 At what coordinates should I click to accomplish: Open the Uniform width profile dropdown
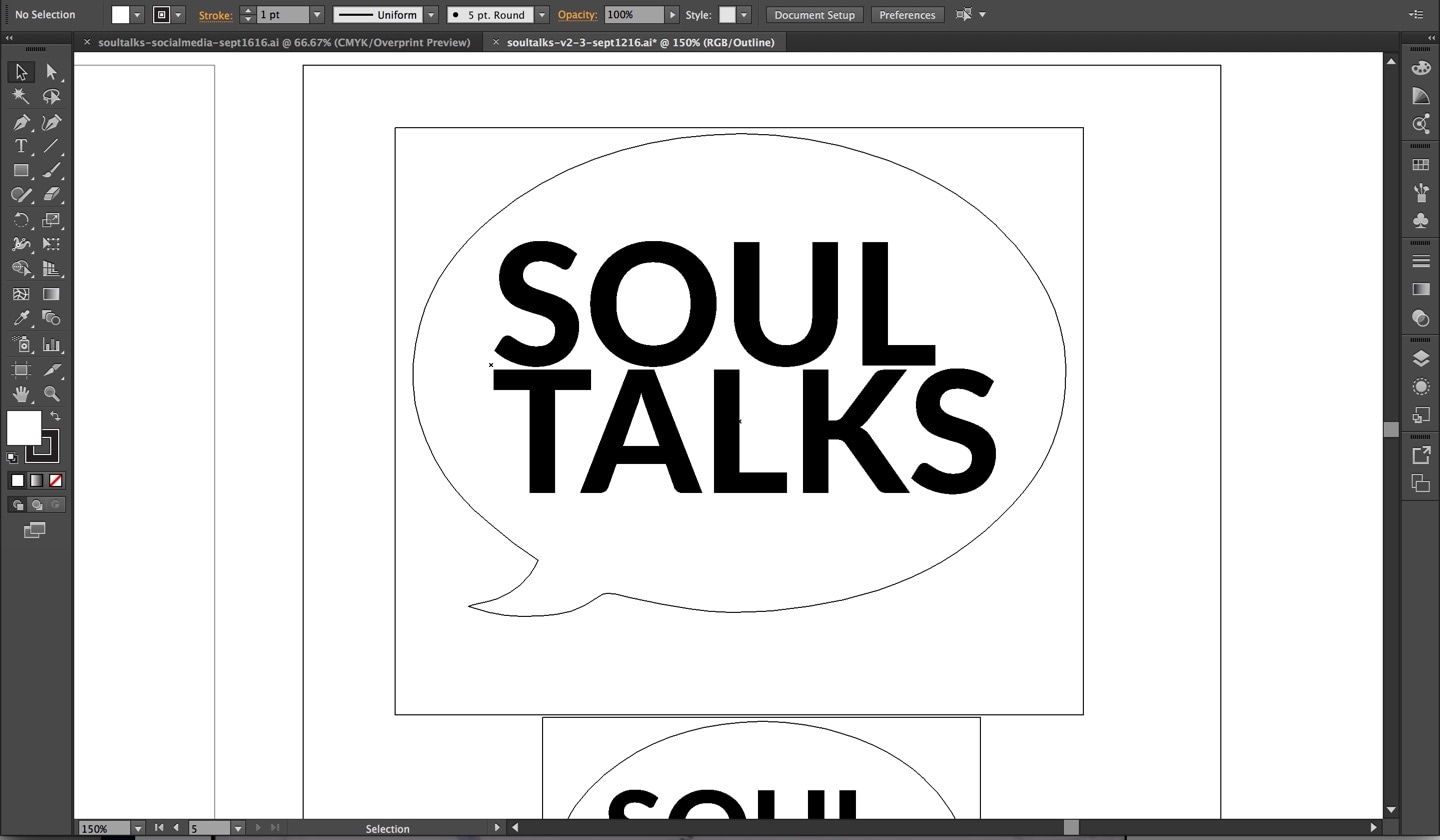430,14
